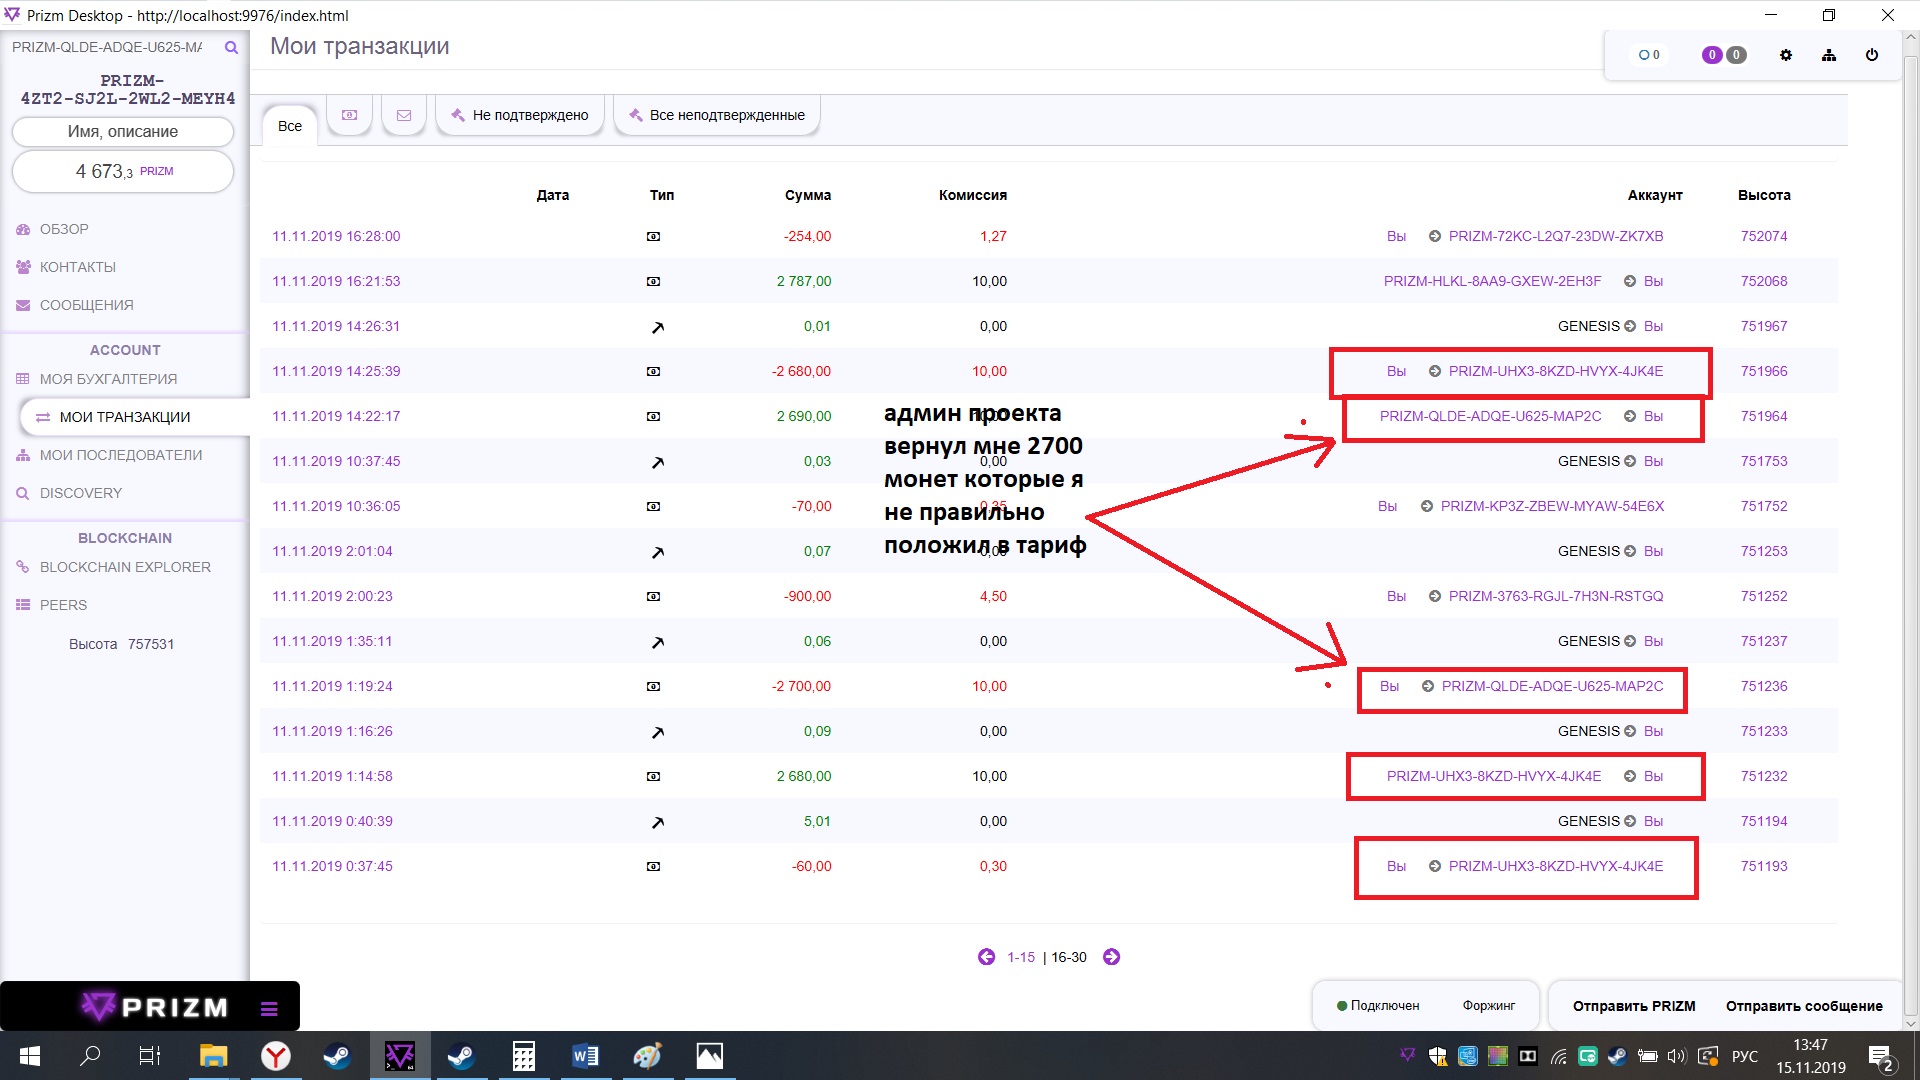Click arrow type icon in the 0:40:39 row

pyautogui.click(x=657, y=822)
